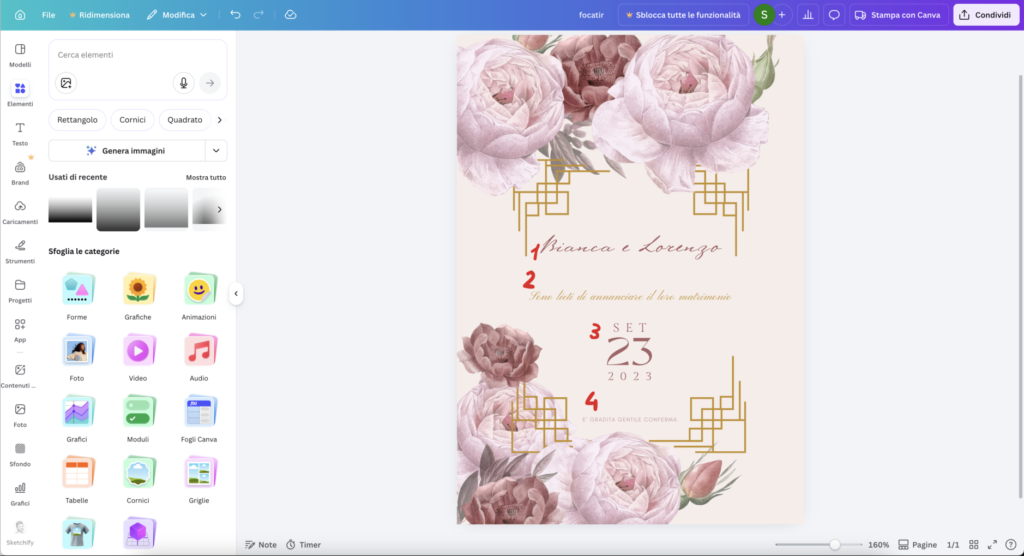1024x556 pixels.
Task: Open the App sidebar tab
Action: click(x=20, y=329)
